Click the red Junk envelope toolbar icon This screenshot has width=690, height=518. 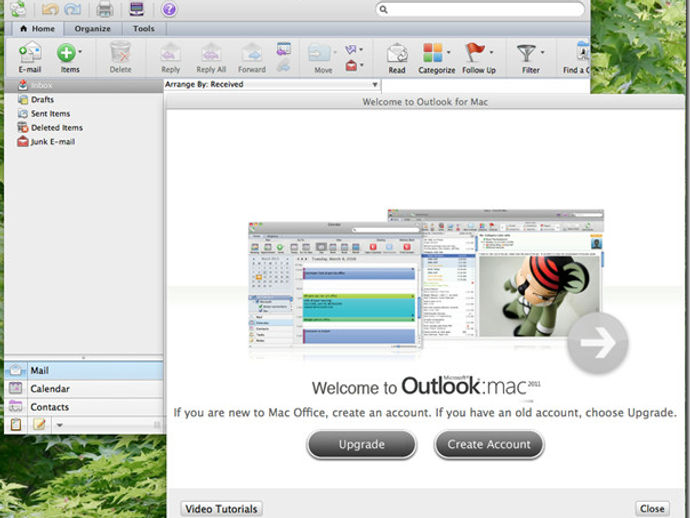(351, 66)
